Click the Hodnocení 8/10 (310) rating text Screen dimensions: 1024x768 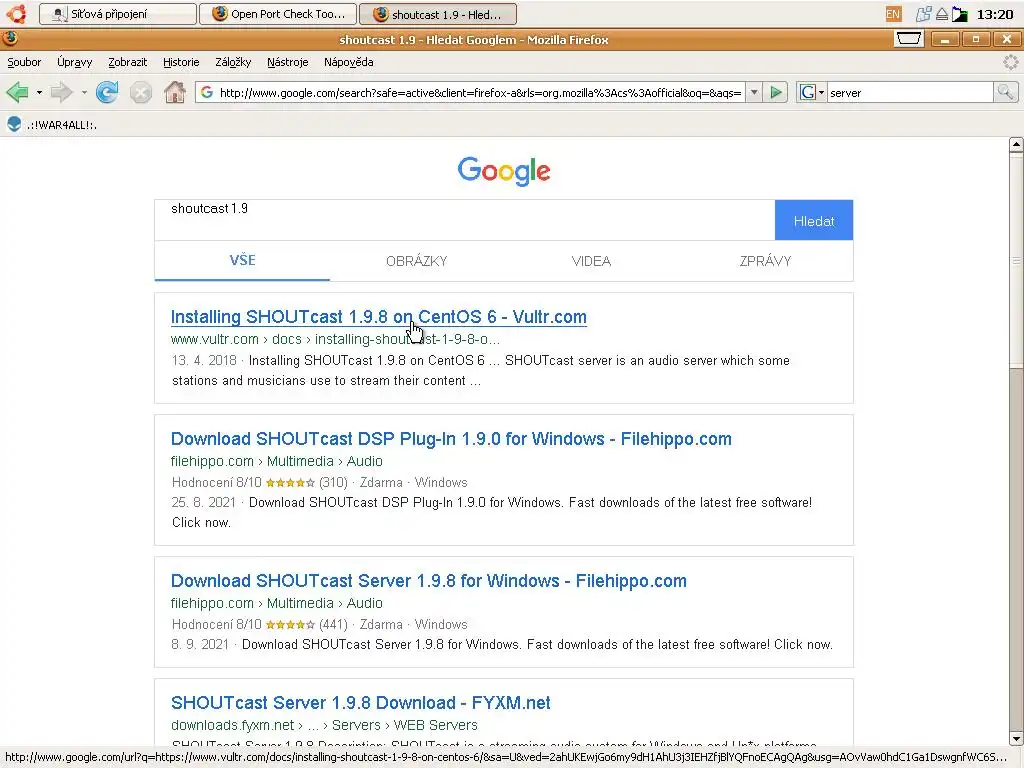tap(259, 483)
